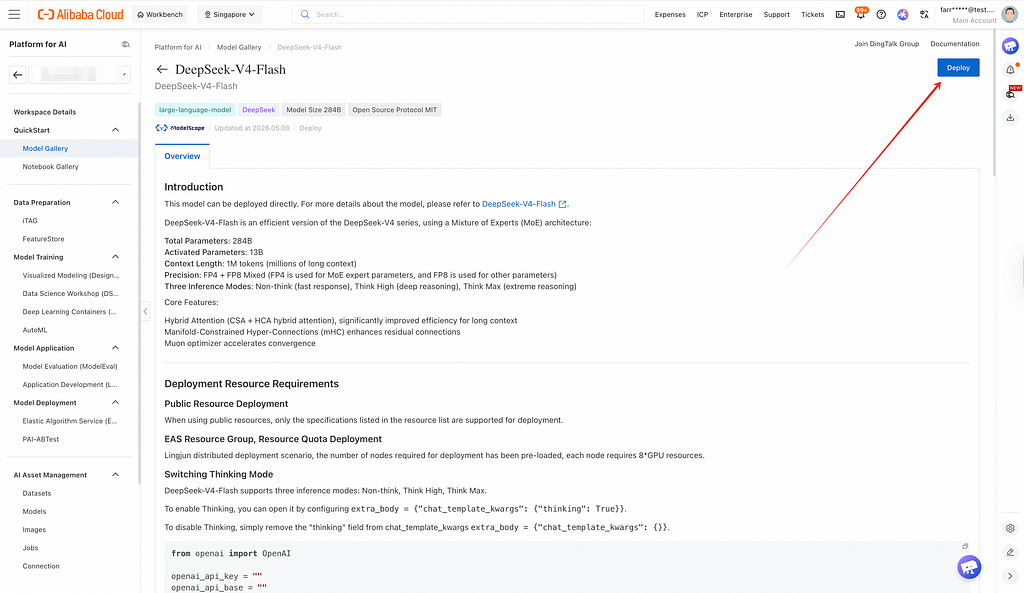Viewport: 1024px width, 593px height.
Task: Open the Tickets menu
Action: tap(812, 14)
